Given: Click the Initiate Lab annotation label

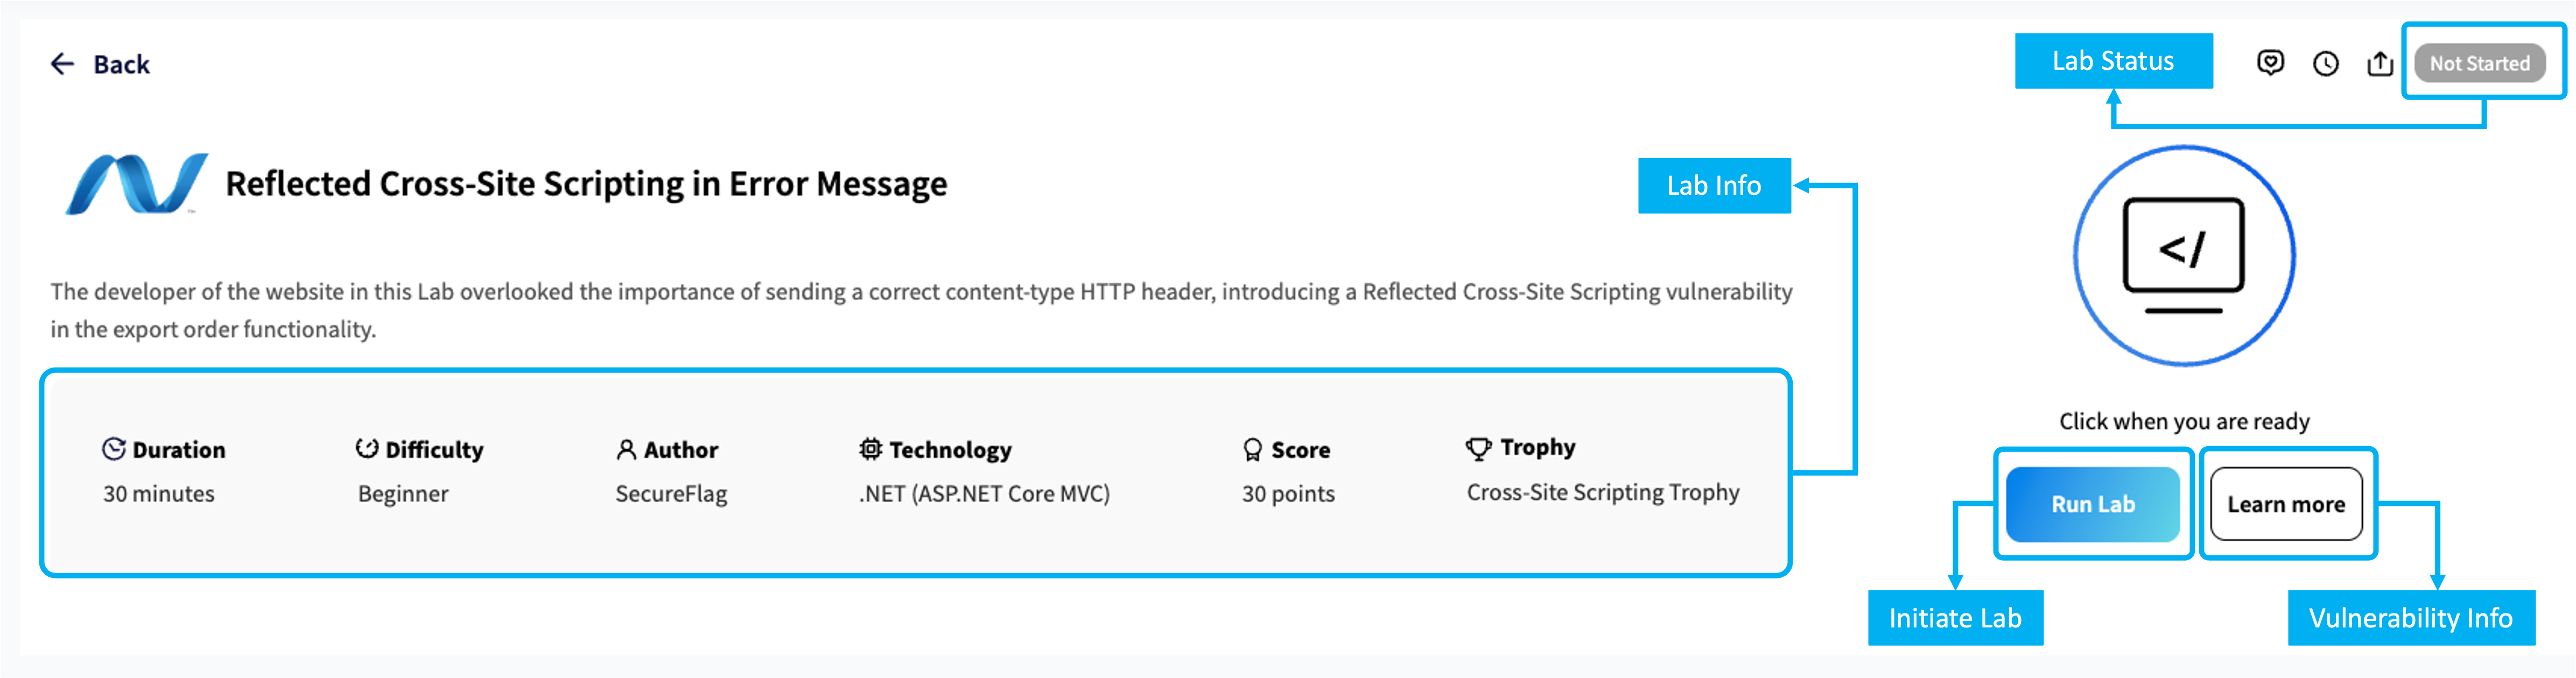Looking at the screenshot, I should 1954,618.
